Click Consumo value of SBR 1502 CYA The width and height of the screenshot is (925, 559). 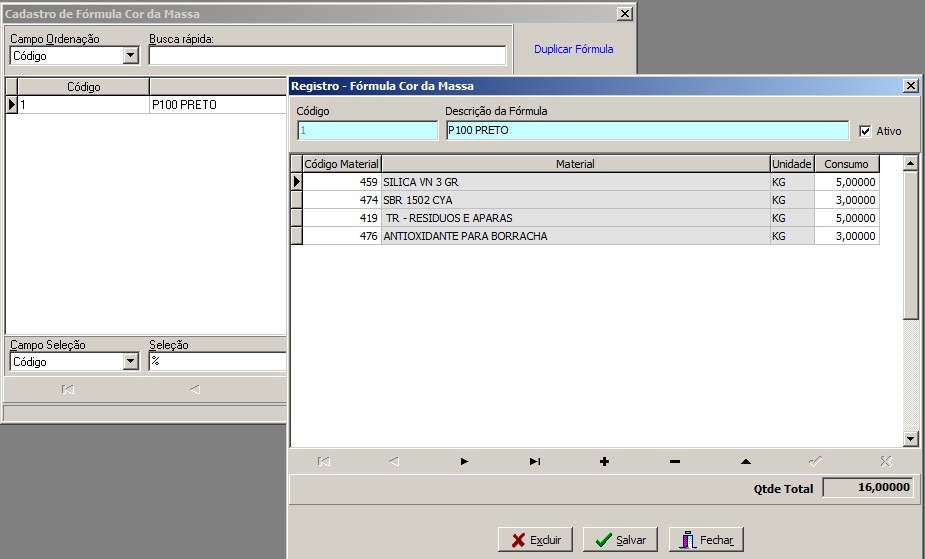847,200
